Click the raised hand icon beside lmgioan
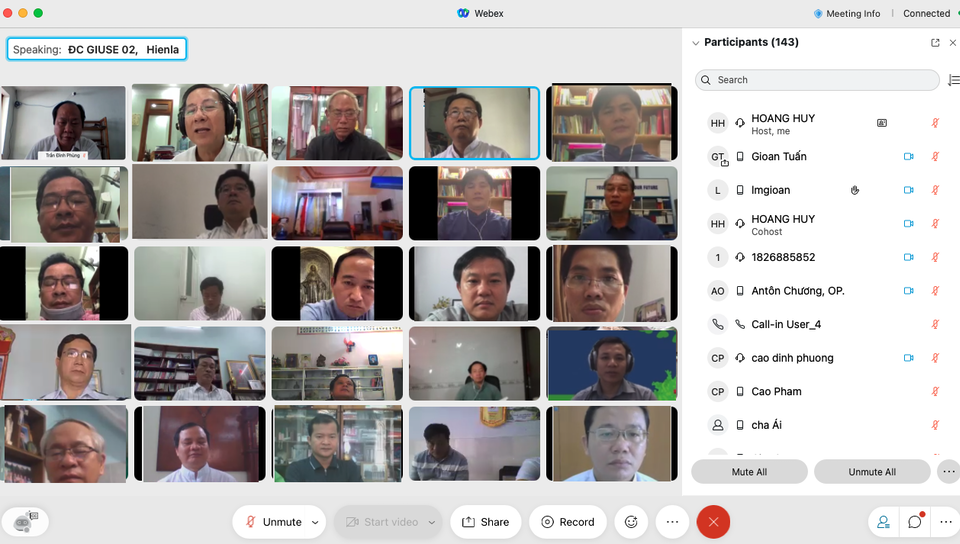The width and height of the screenshot is (960, 544). [855, 190]
